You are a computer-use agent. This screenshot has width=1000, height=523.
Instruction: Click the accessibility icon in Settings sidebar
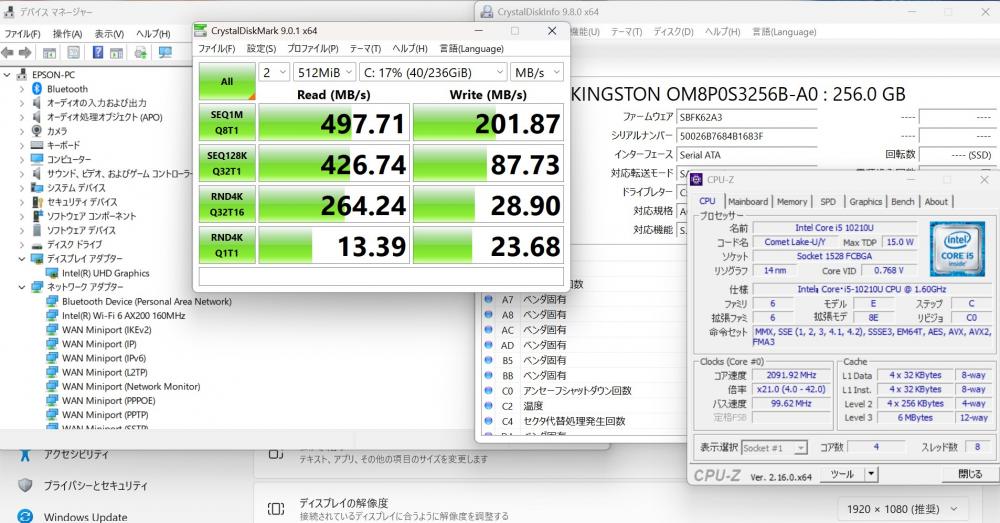tap(25, 455)
